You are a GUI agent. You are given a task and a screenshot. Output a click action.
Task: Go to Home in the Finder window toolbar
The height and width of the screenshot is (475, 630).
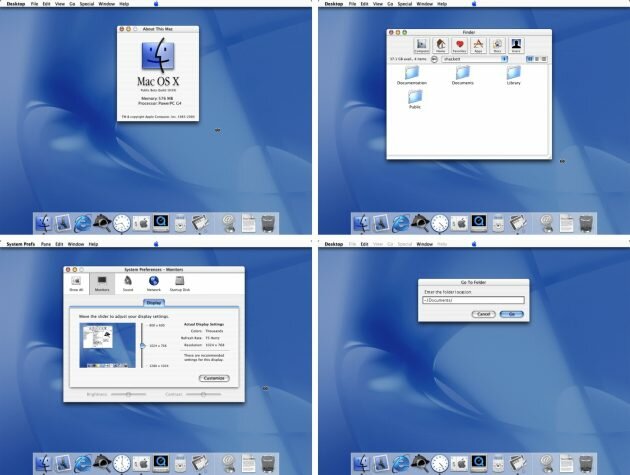tap(440, 45)
